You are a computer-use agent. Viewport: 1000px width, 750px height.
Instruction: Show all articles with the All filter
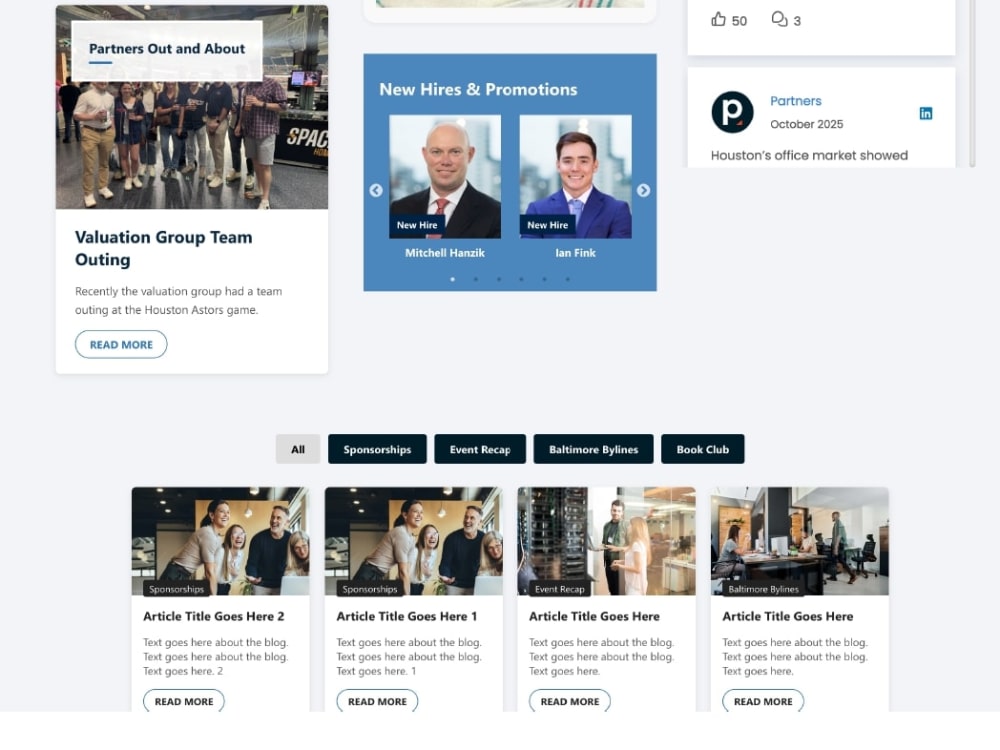click(298, 449)
